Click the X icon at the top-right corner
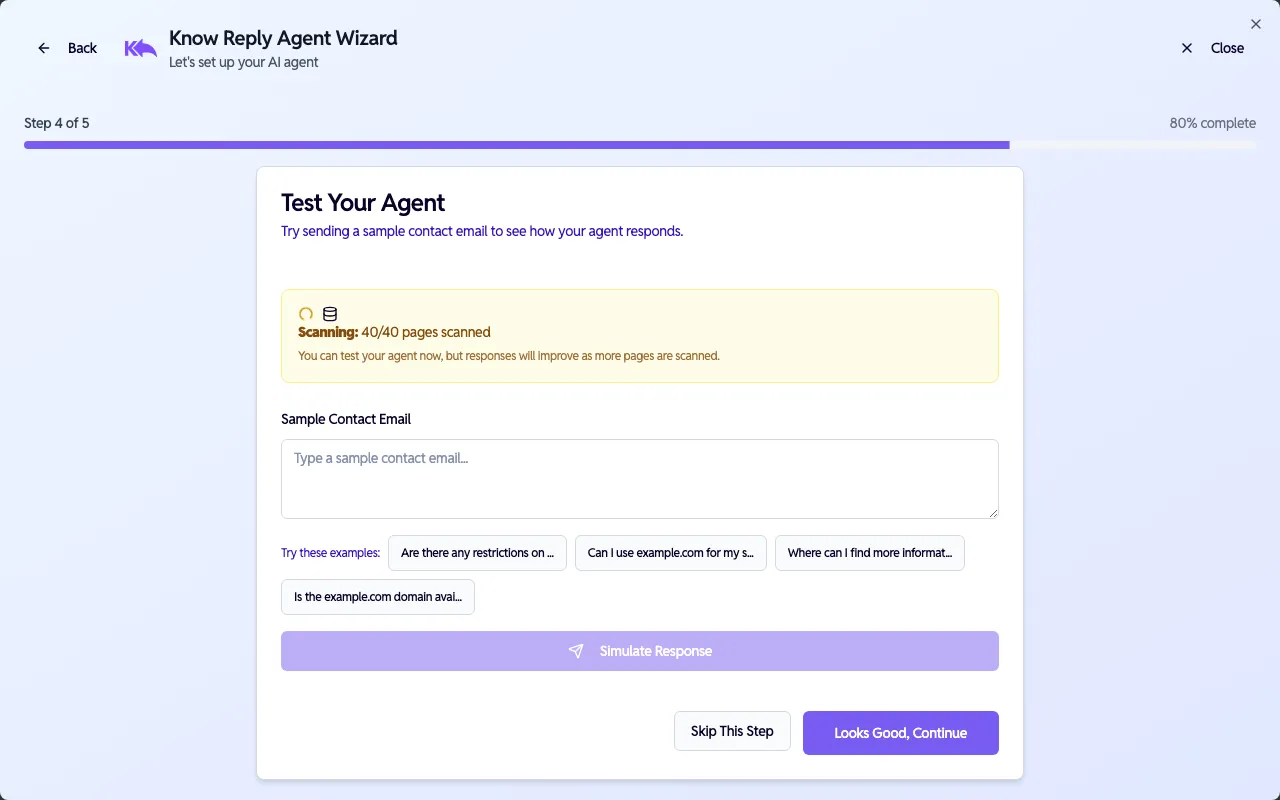Image resolution: width=1280 pixels, height=800 pixels. pyautogui.click(x=1256, y=24)
